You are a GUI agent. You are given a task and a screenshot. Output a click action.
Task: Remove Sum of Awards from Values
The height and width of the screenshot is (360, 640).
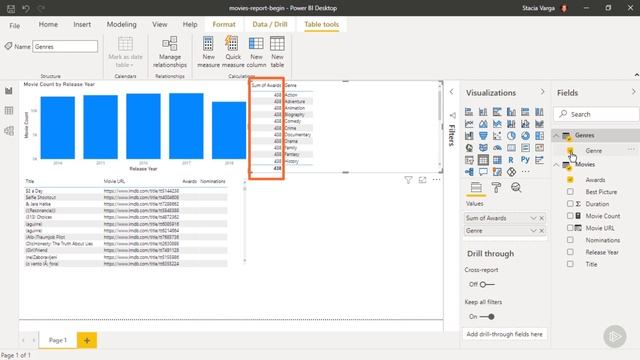(542, 218)
